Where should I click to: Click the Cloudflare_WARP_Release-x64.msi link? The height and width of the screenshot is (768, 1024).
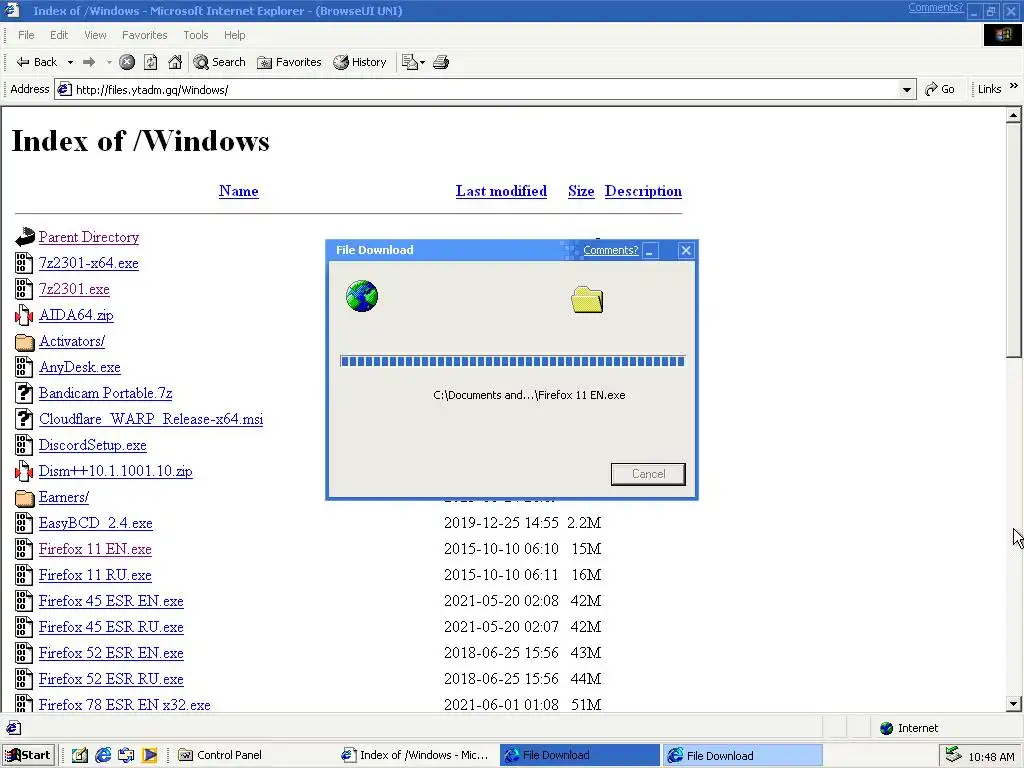pyautogui.click(x=151, y=419)
